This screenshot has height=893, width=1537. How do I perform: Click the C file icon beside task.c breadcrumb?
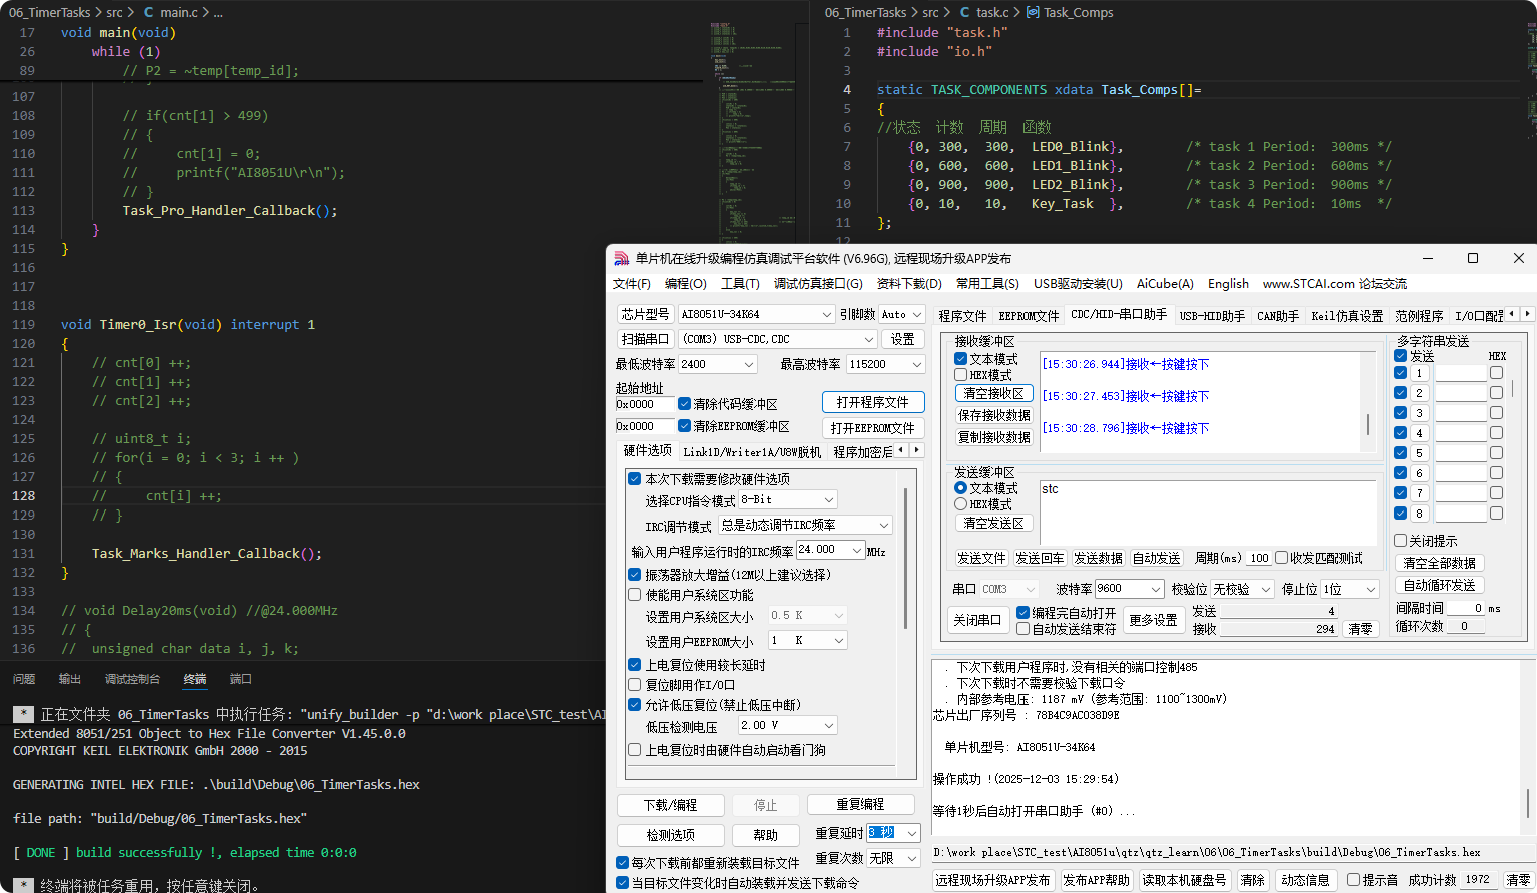[964, 12]
